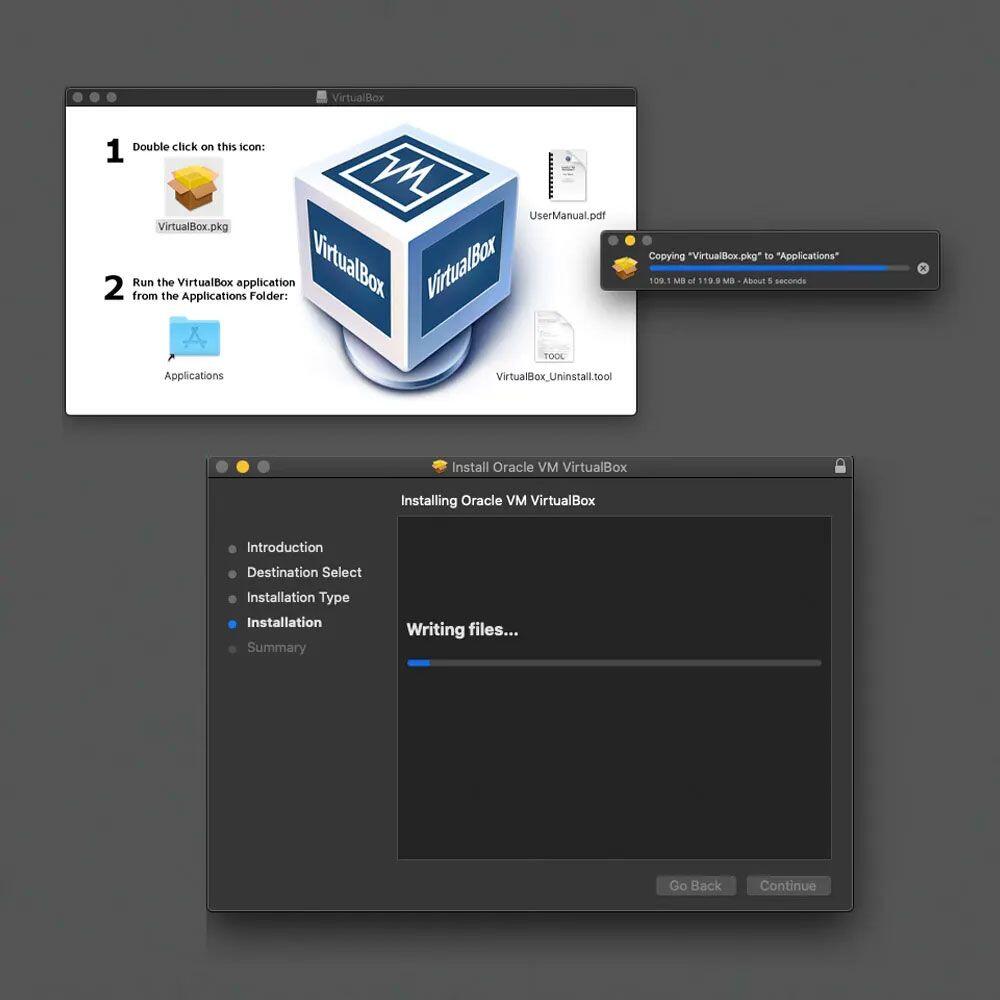Click the Copying "VirtualBox.pkg" to "Applications" text
1000x1000 pixels.
[x=744, y=256]
